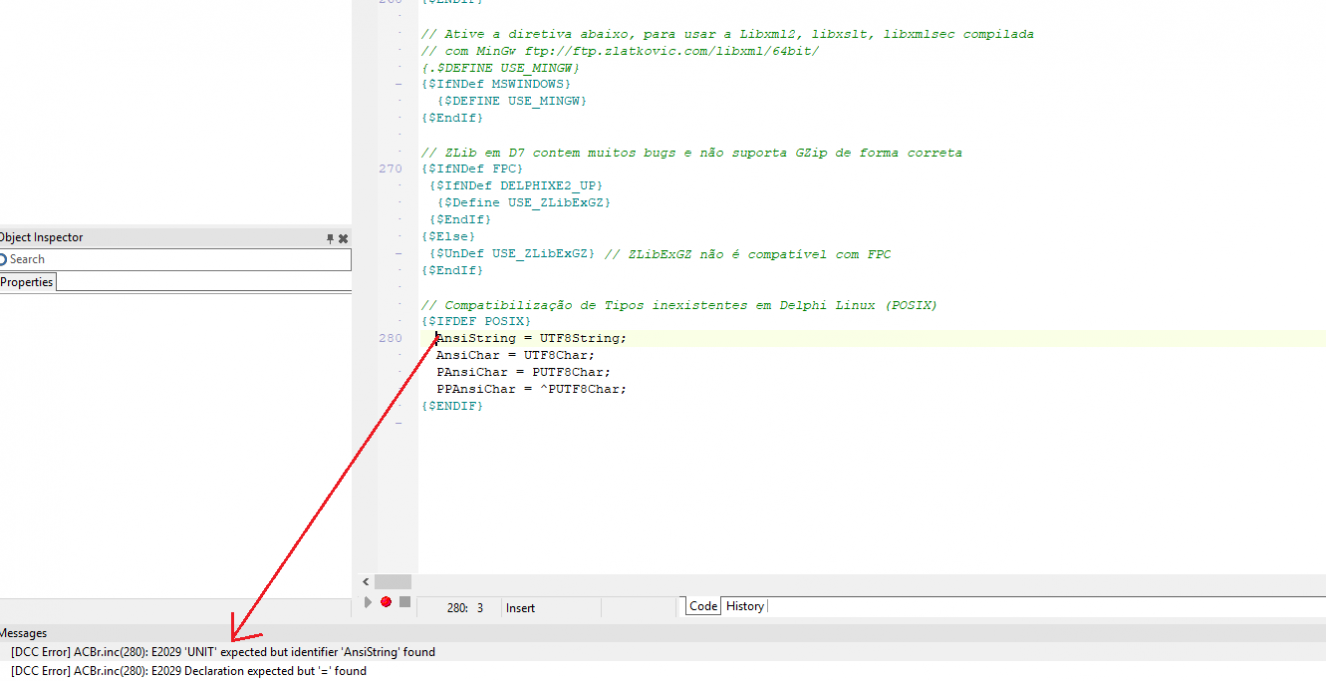Click the {.$DEFINE USE_MINGW} disabled directive
Viewport: 1326px width, 681px height.
click(x=500, y=67)
